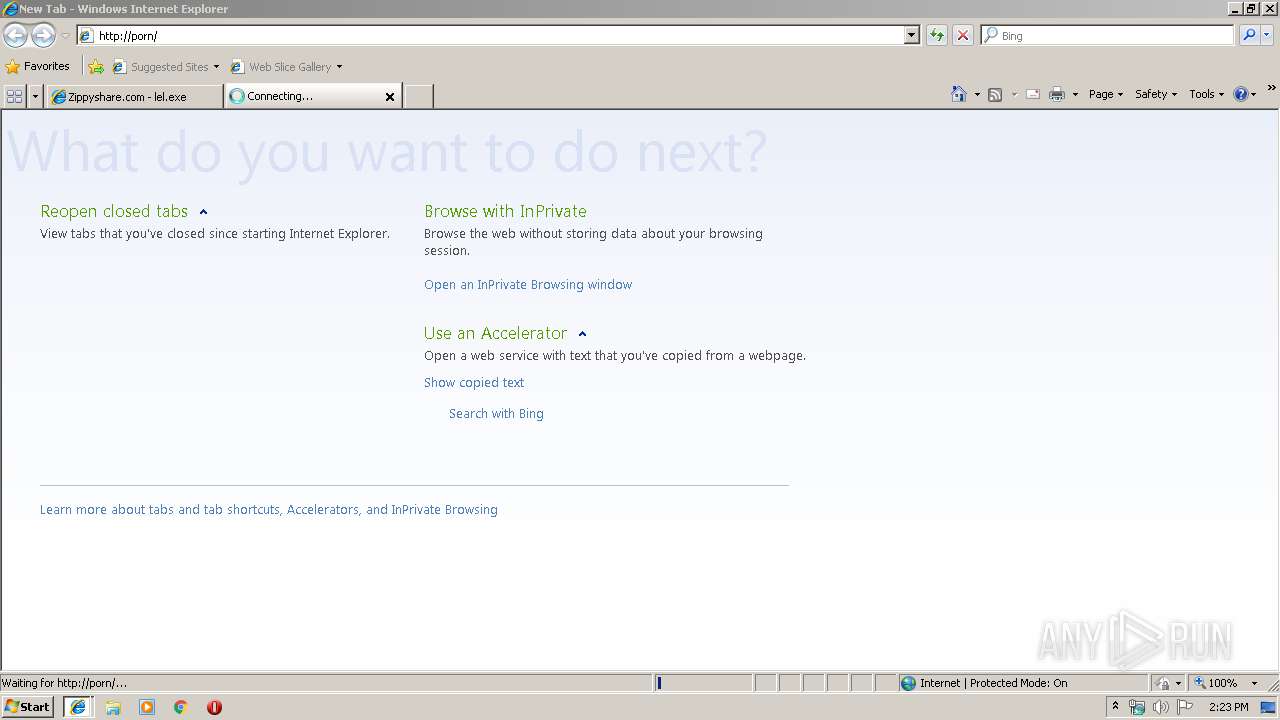Click the Add to Favorites Bar icon

tap(96, 67)
